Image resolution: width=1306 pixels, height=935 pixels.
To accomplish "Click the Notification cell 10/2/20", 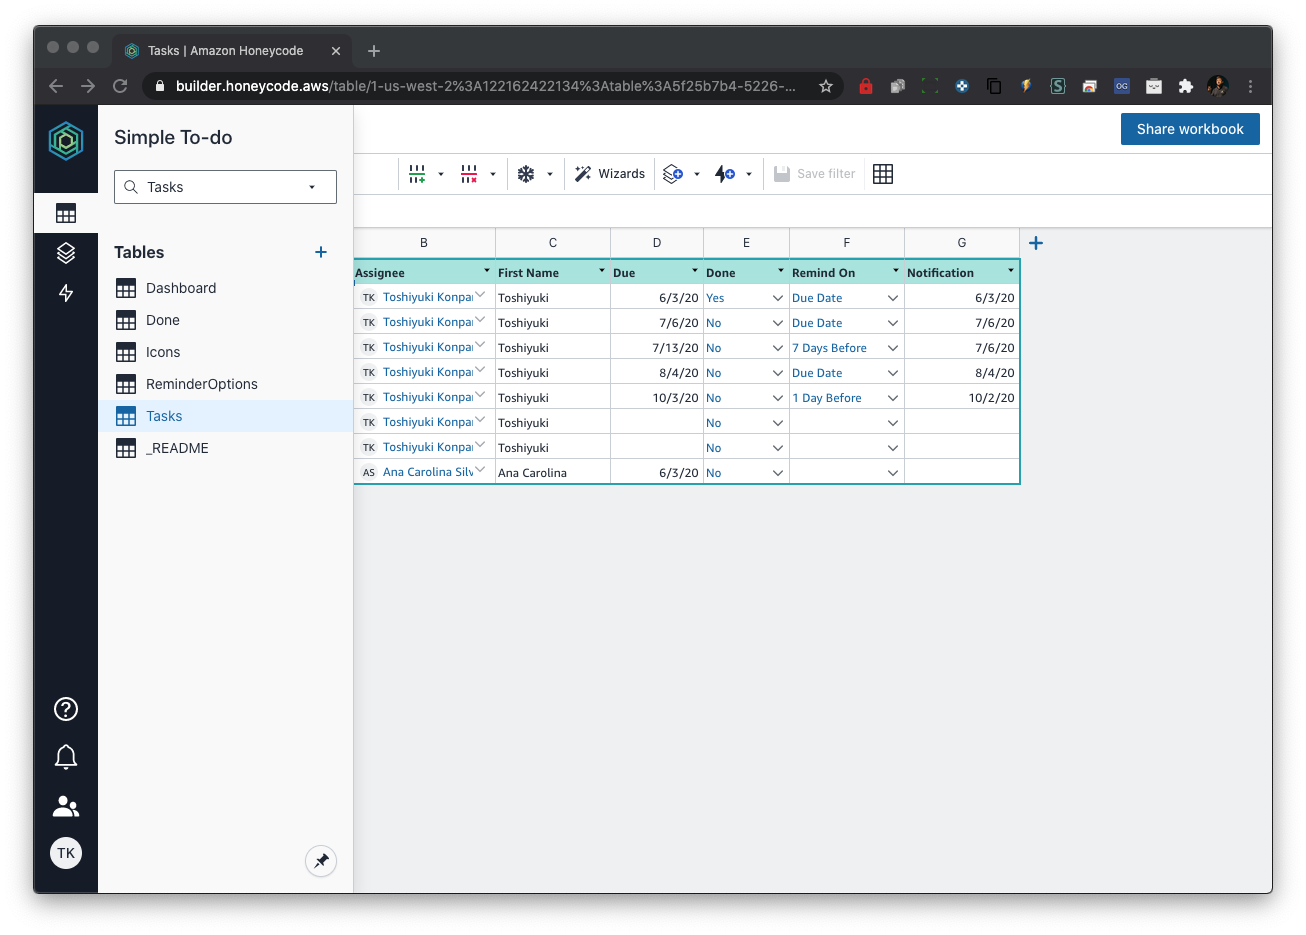I will [962, 398].
